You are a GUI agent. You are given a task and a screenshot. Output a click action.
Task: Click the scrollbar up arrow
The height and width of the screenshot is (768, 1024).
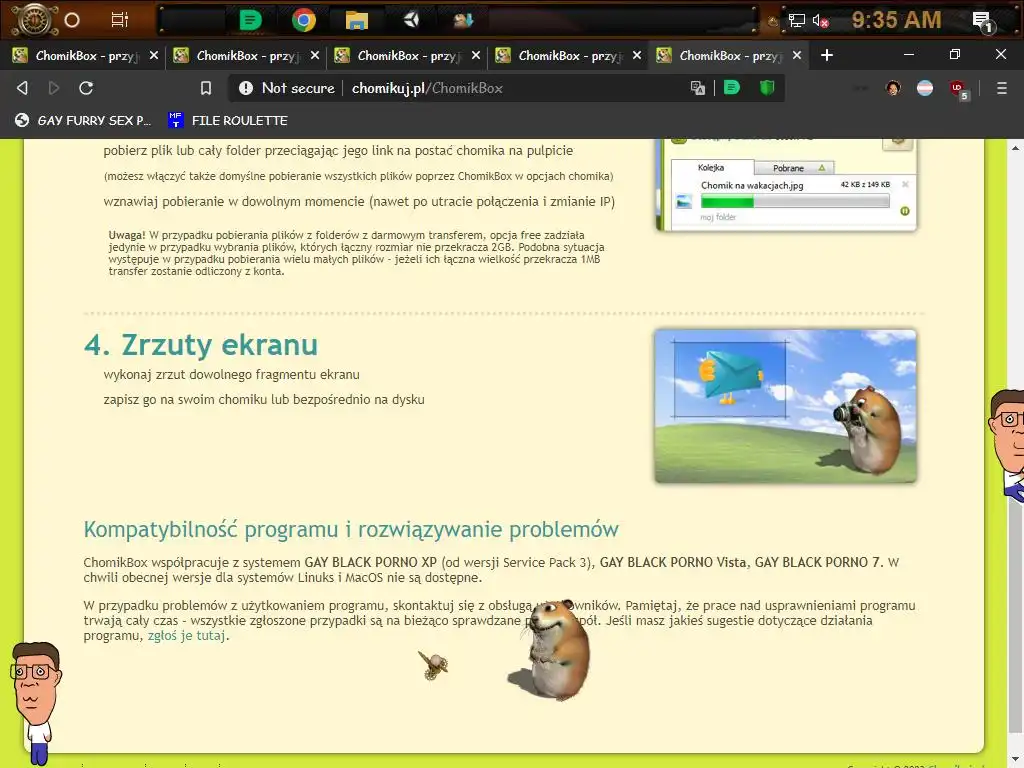(1015, 148)
